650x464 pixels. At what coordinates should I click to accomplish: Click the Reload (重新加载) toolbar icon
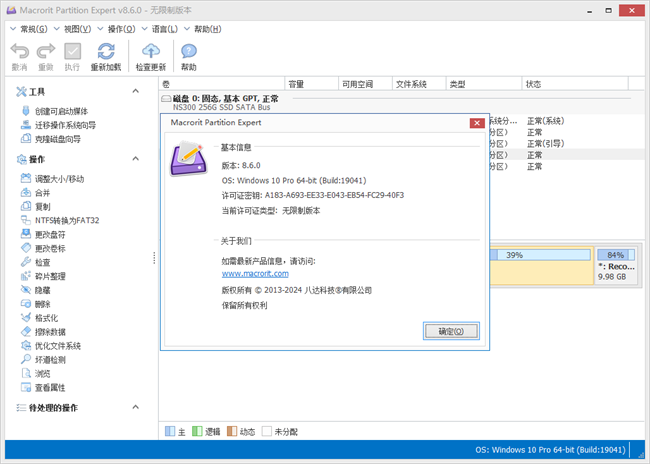[106, 52]
